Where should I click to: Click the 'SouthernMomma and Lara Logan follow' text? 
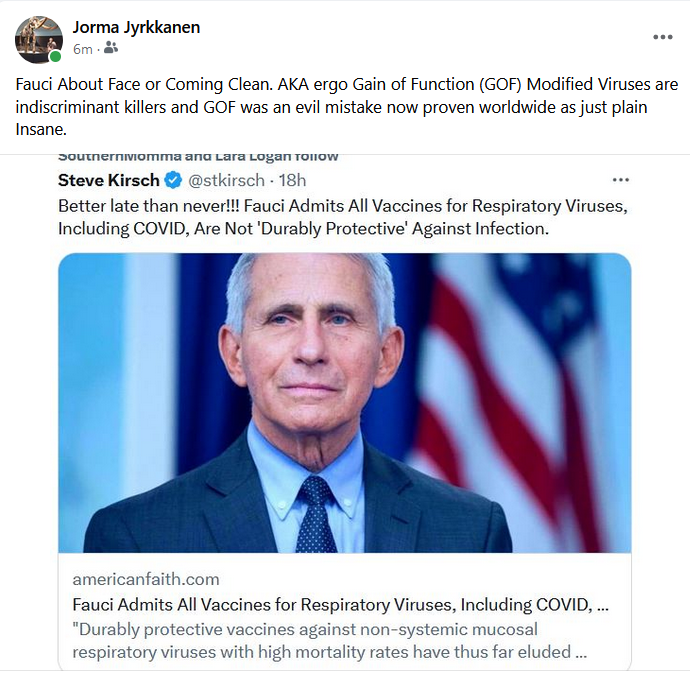(x=198, y=156)
